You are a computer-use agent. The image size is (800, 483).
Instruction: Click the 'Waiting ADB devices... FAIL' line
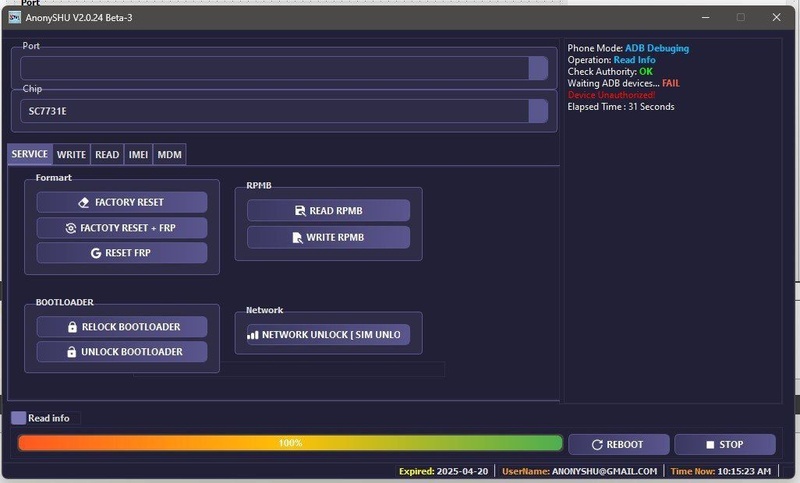click(x=623, y=83)
